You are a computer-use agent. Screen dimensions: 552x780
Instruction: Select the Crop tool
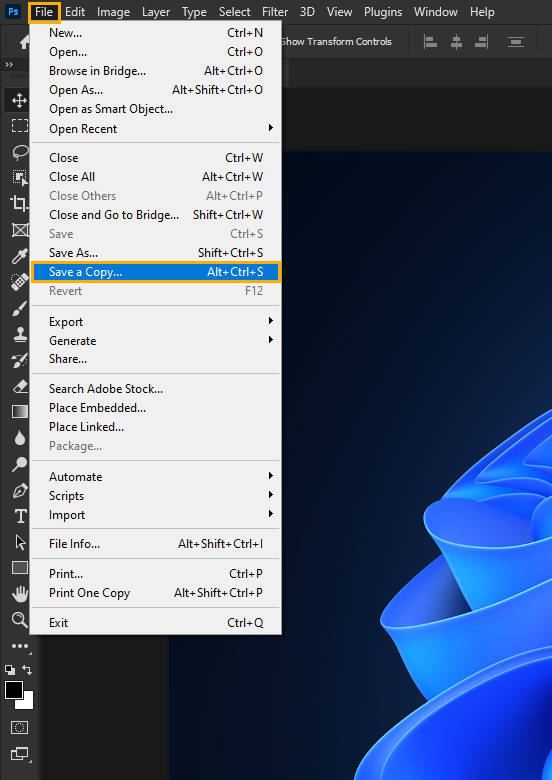tap(19, 203)
